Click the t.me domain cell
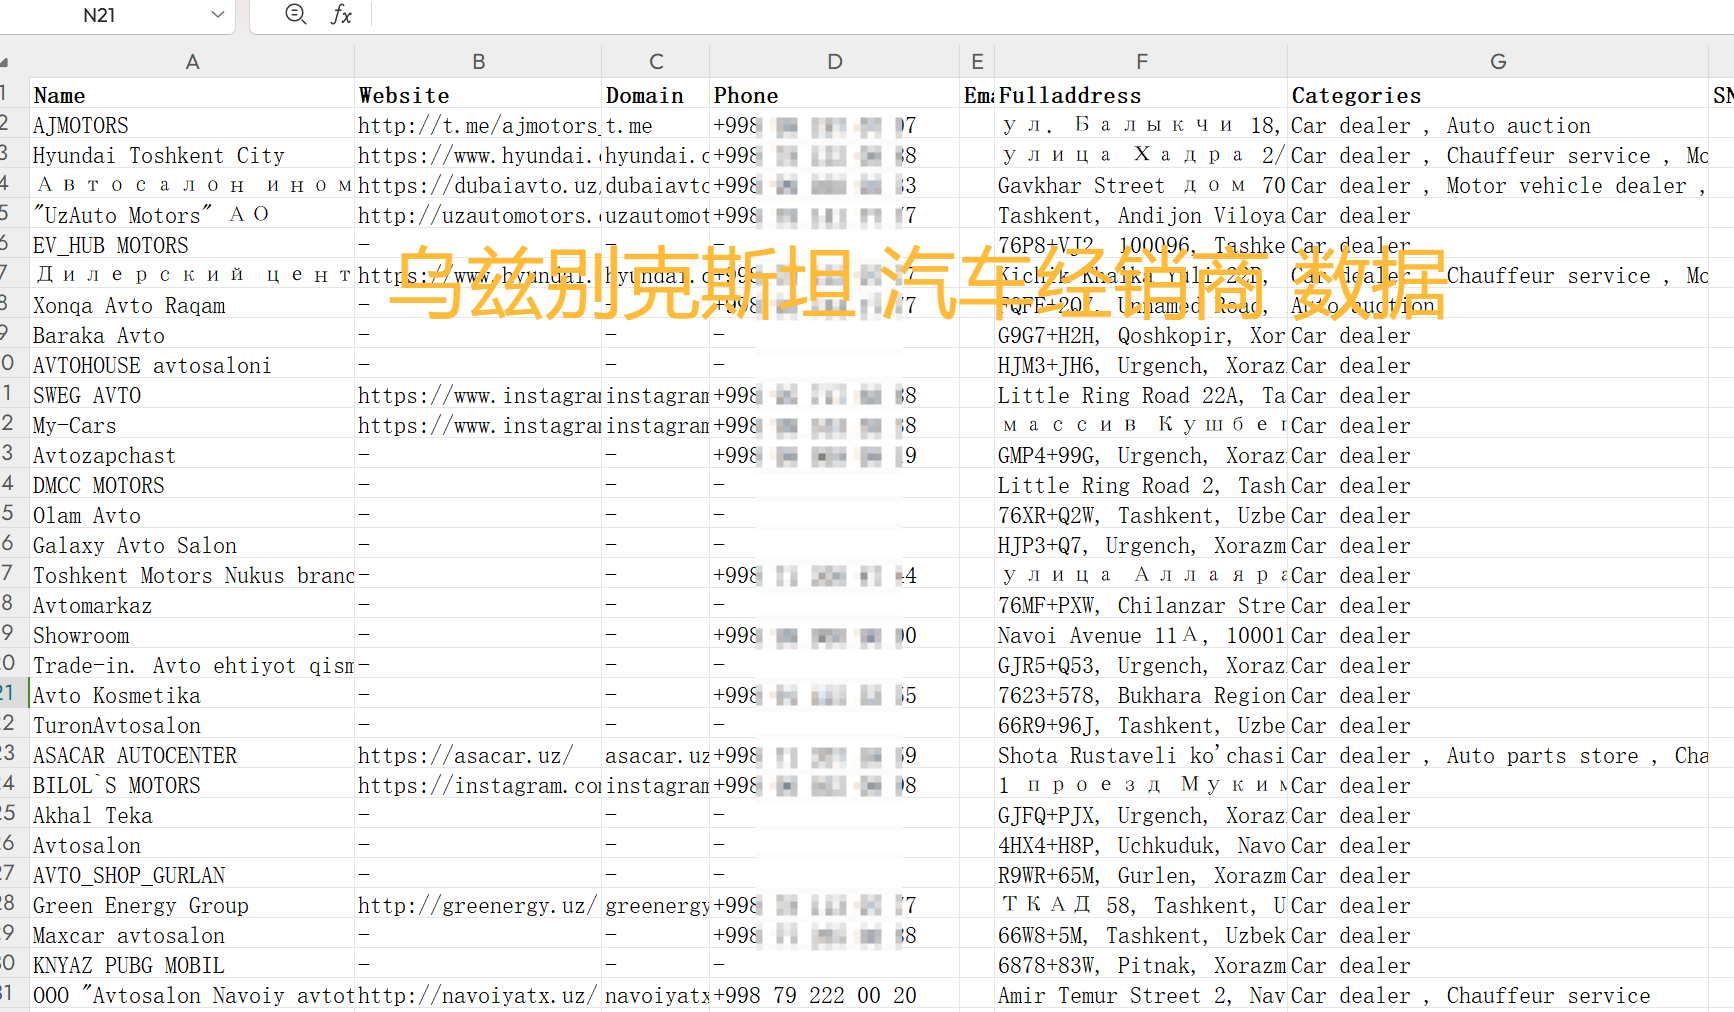Viewport: 1734px width, 1012px height. point(656,125)
